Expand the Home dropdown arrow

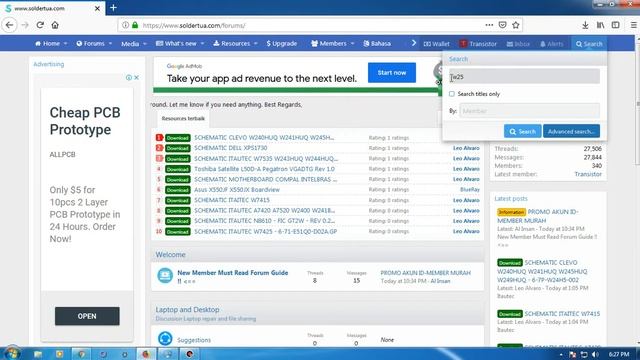click(x=65, y=43)
